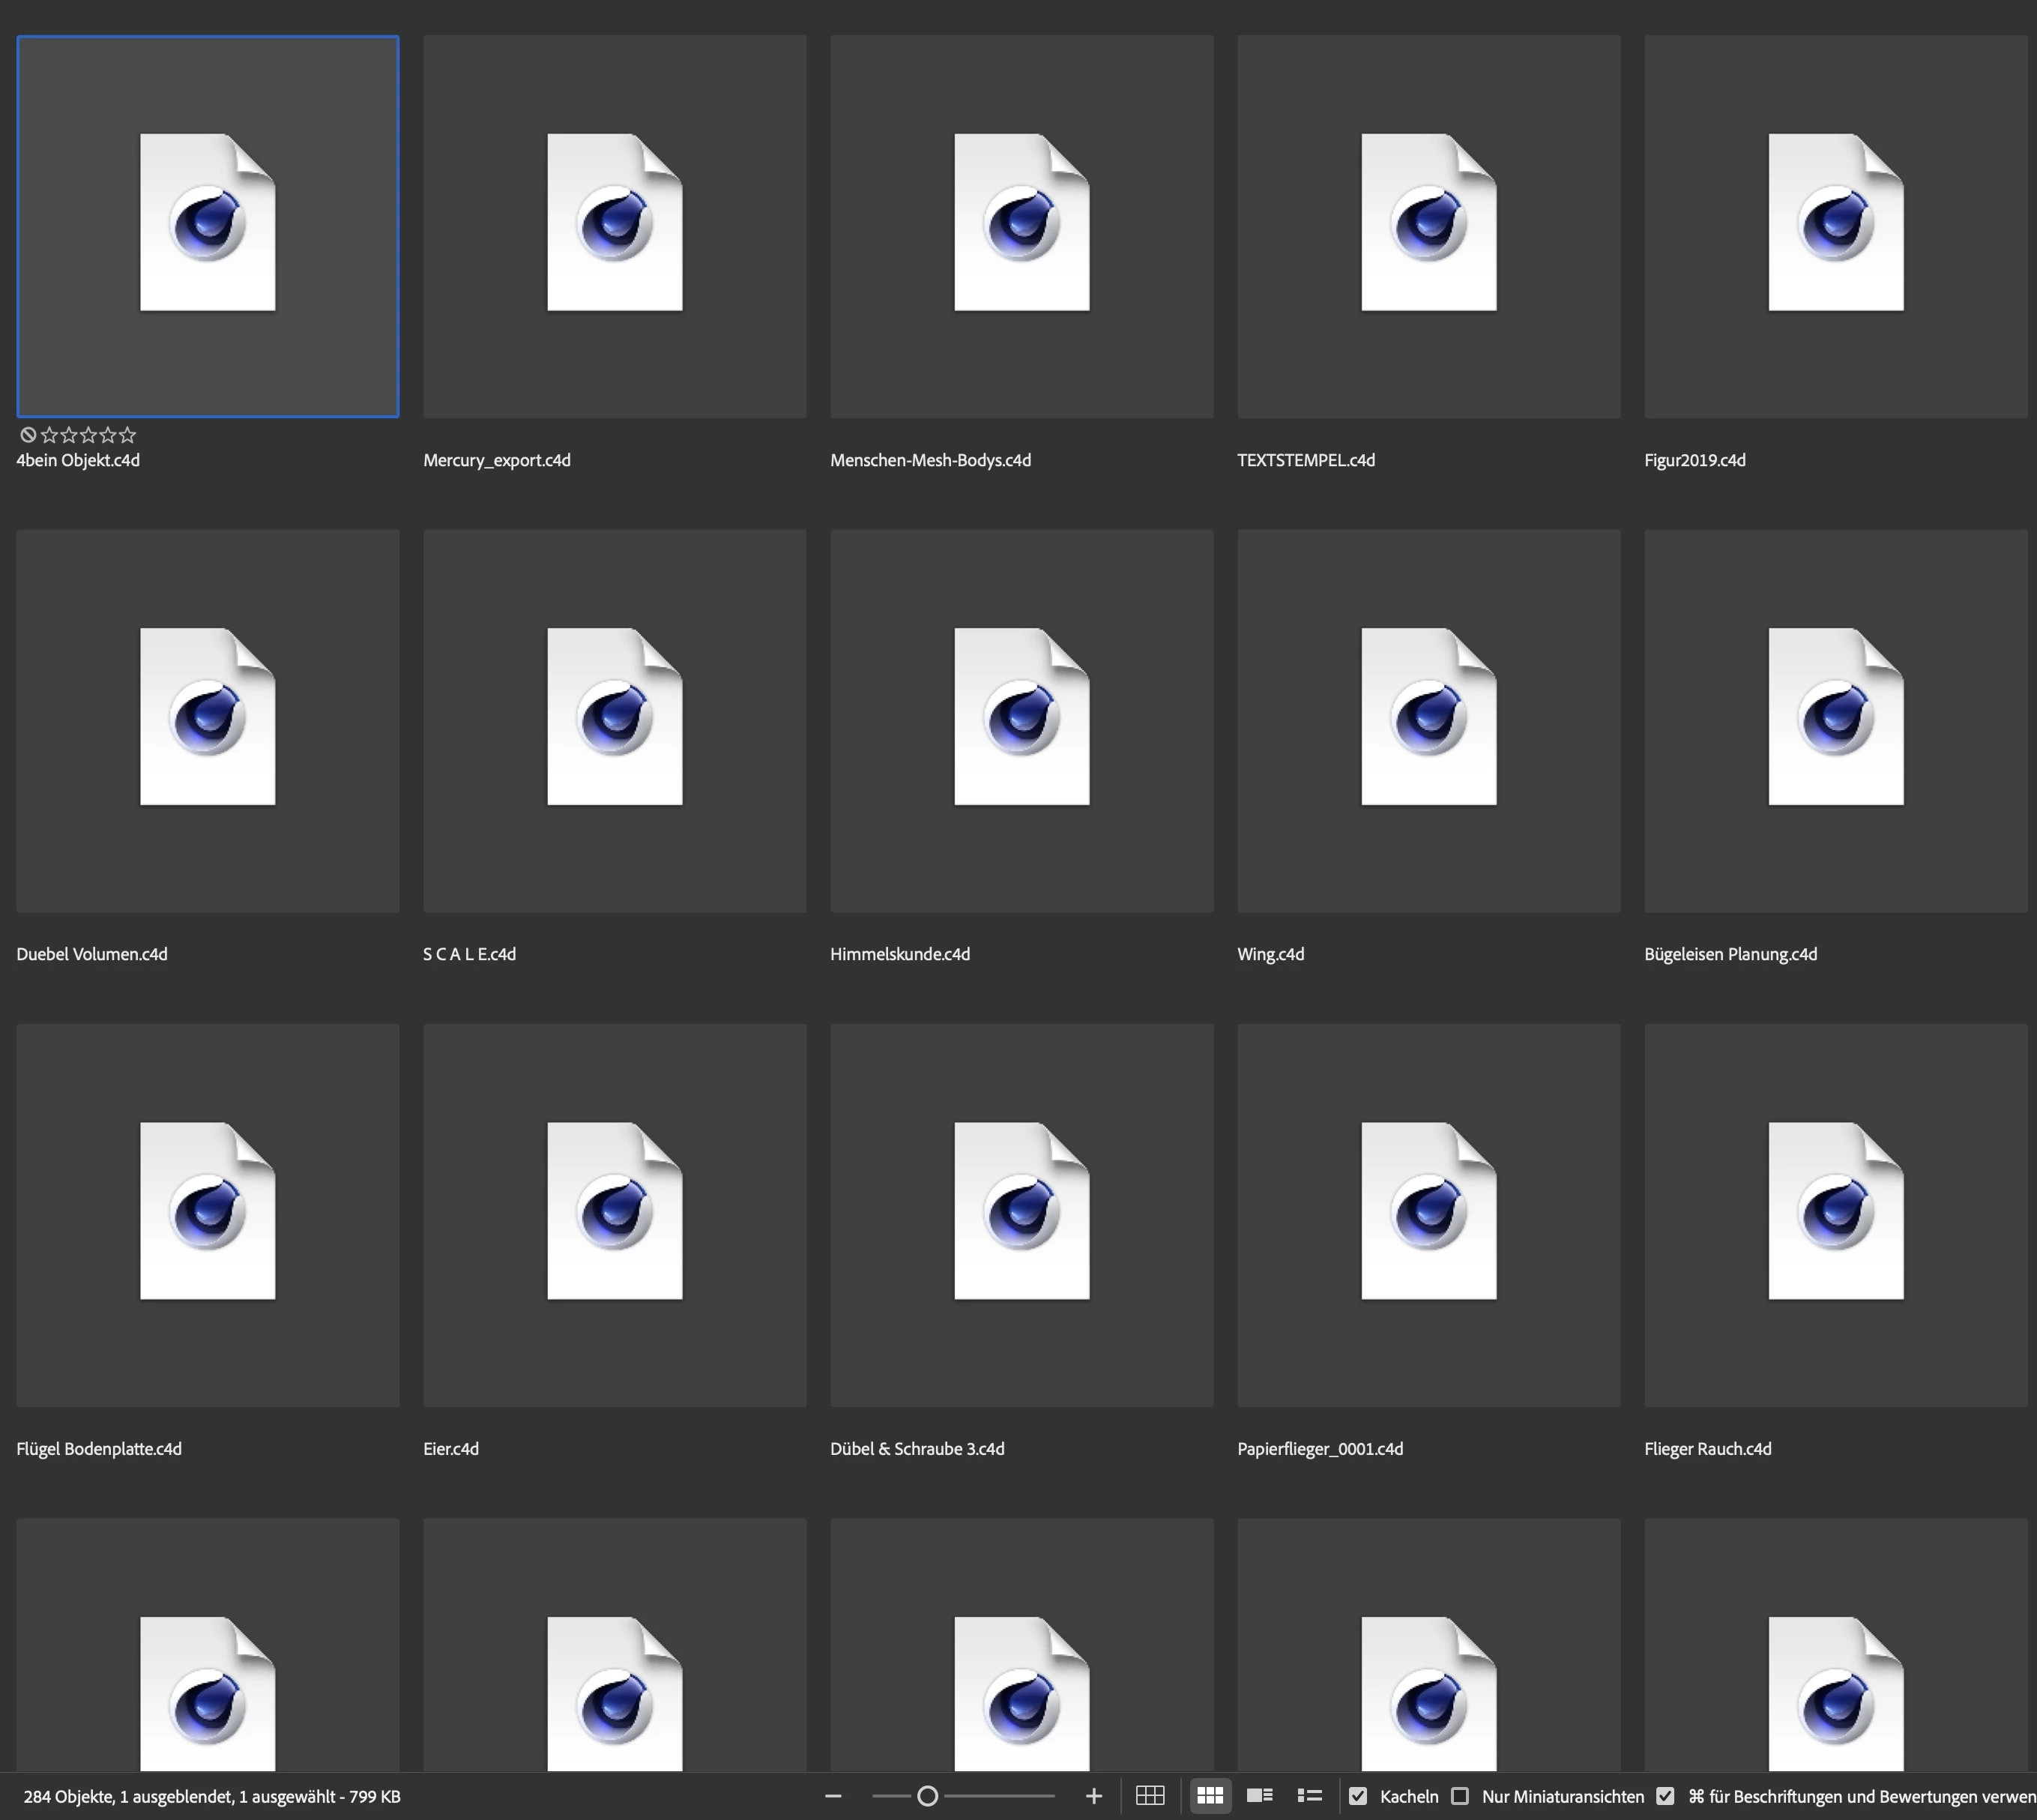
Task: Select the Himmelskunde.c4d thumbnail
Action: tap(1021, 720)
